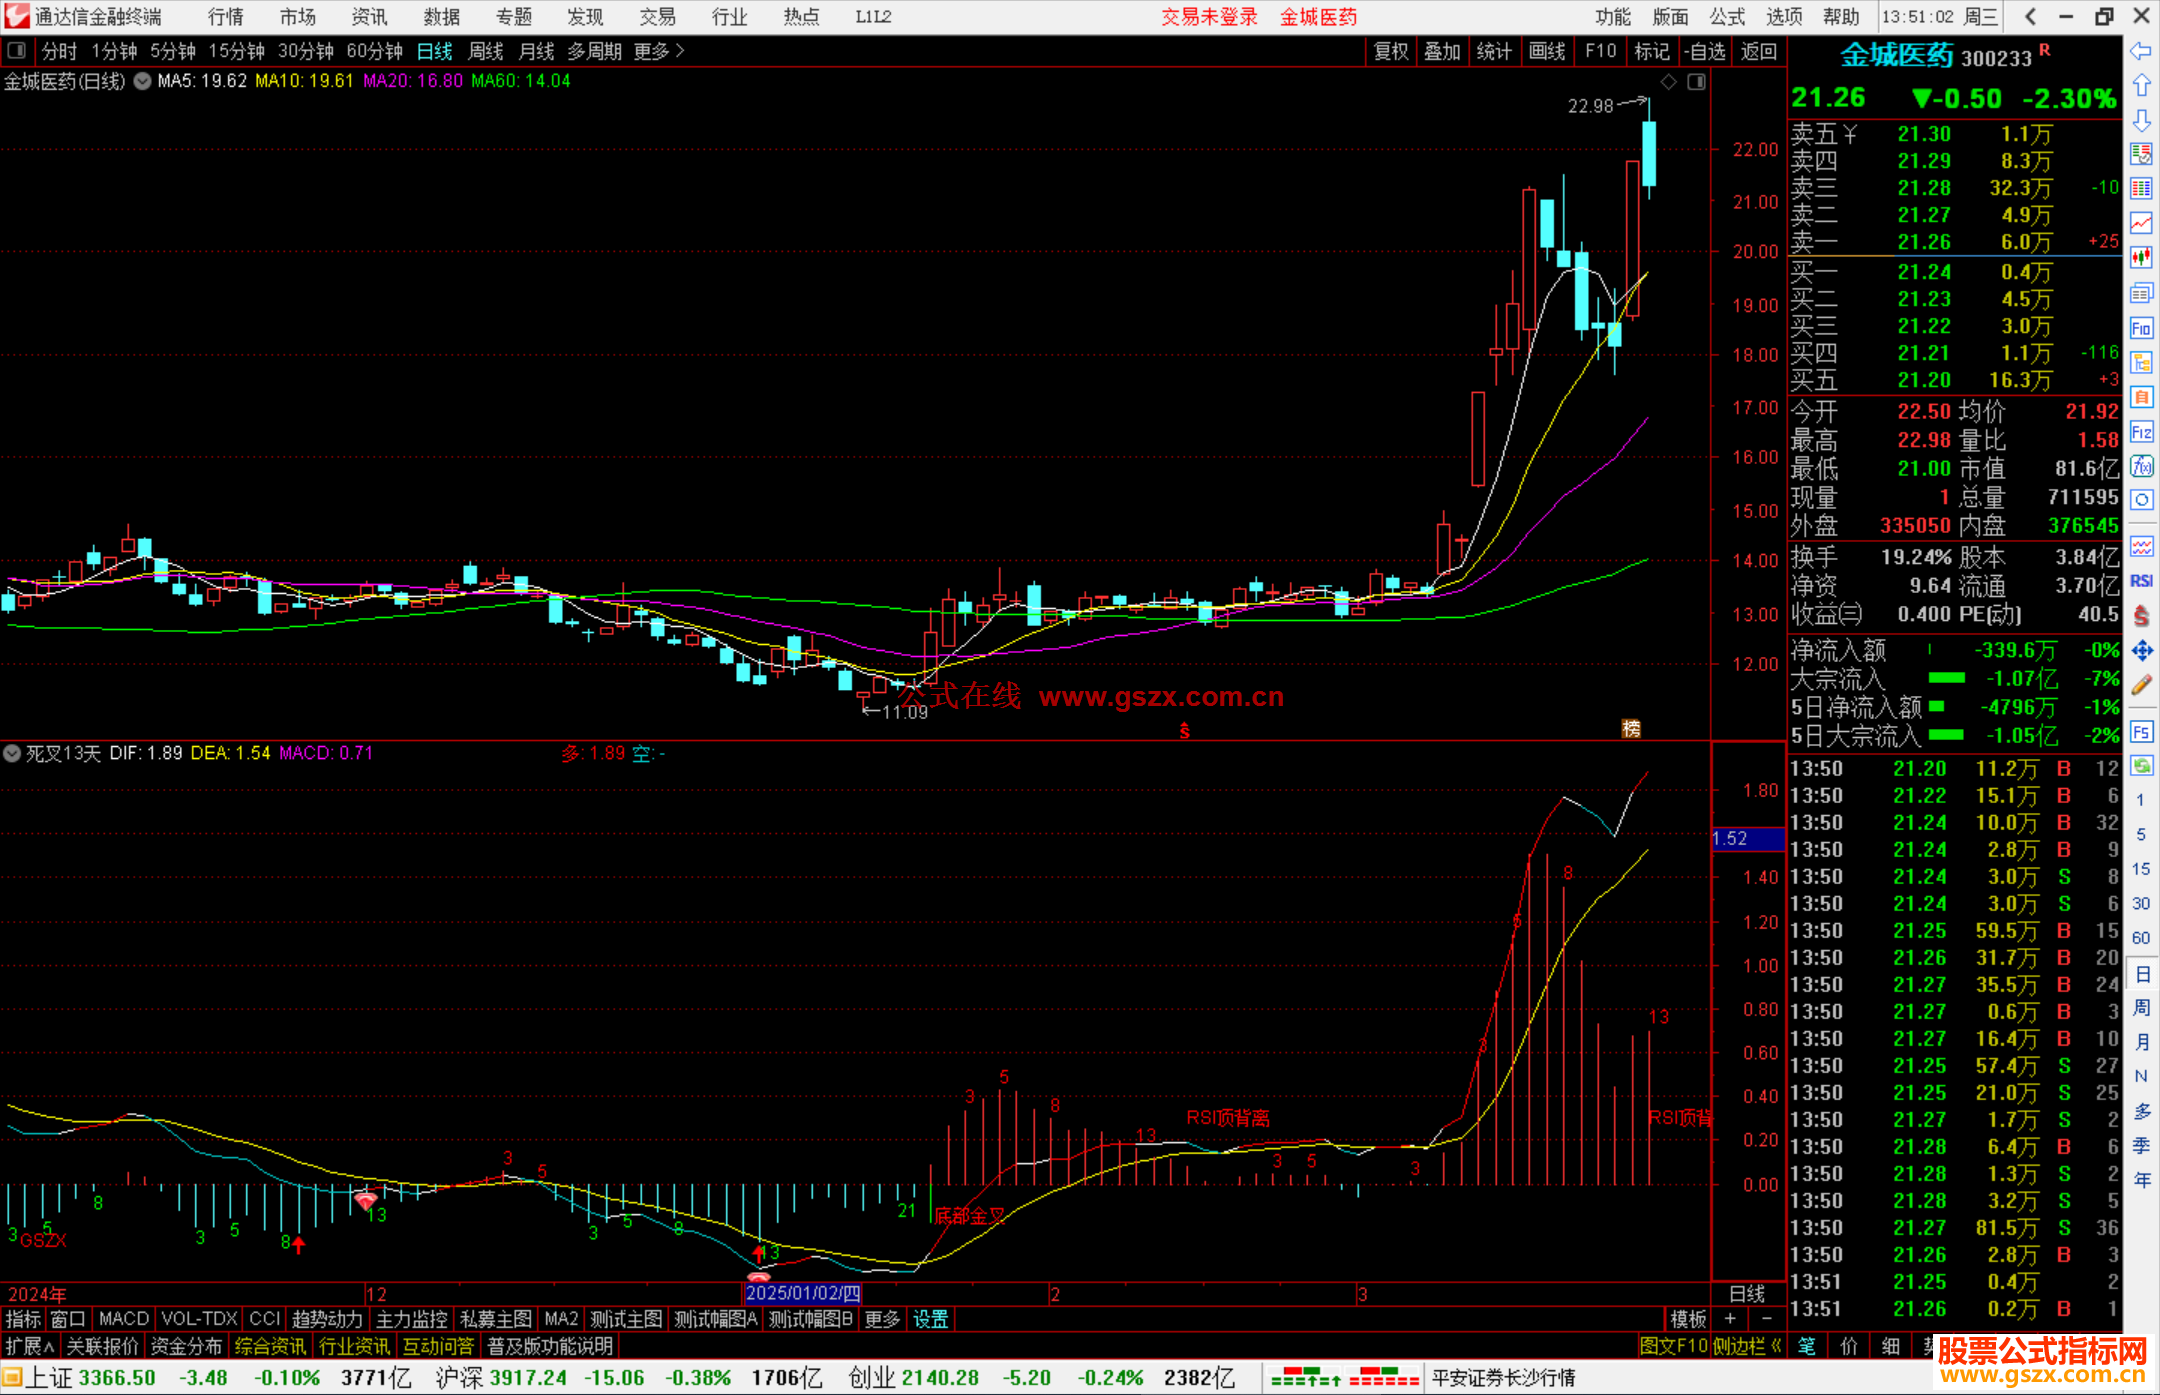2160x1395 pixels.
Task: Click the 画线 button
Action: tap(1547, 51)
